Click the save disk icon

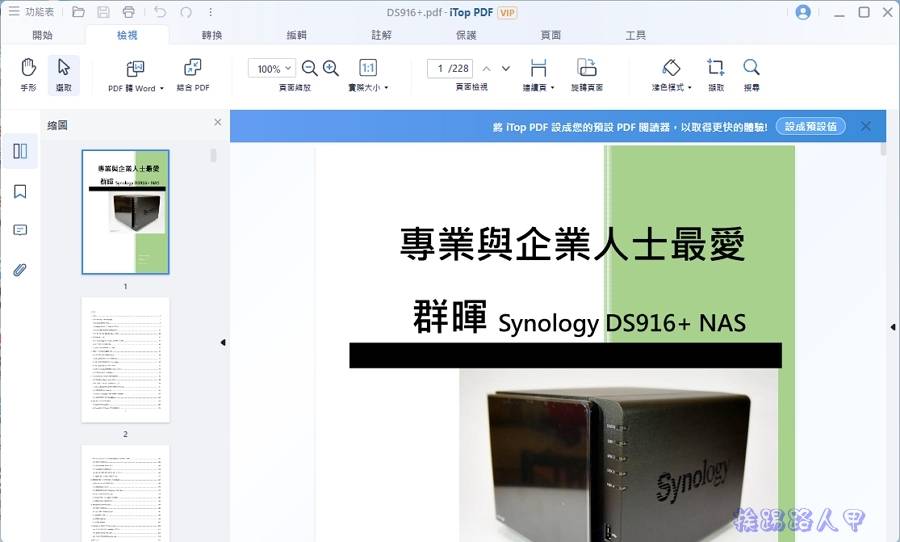pyautogui.click(x=103, y=12)
